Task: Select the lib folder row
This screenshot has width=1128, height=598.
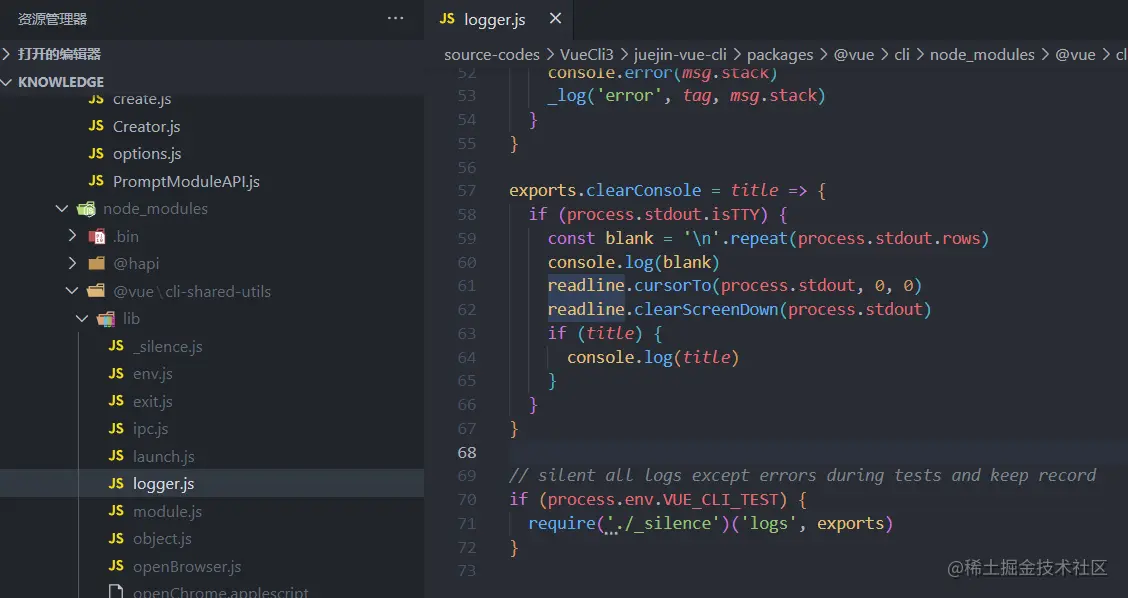Action: click(212, 319)
